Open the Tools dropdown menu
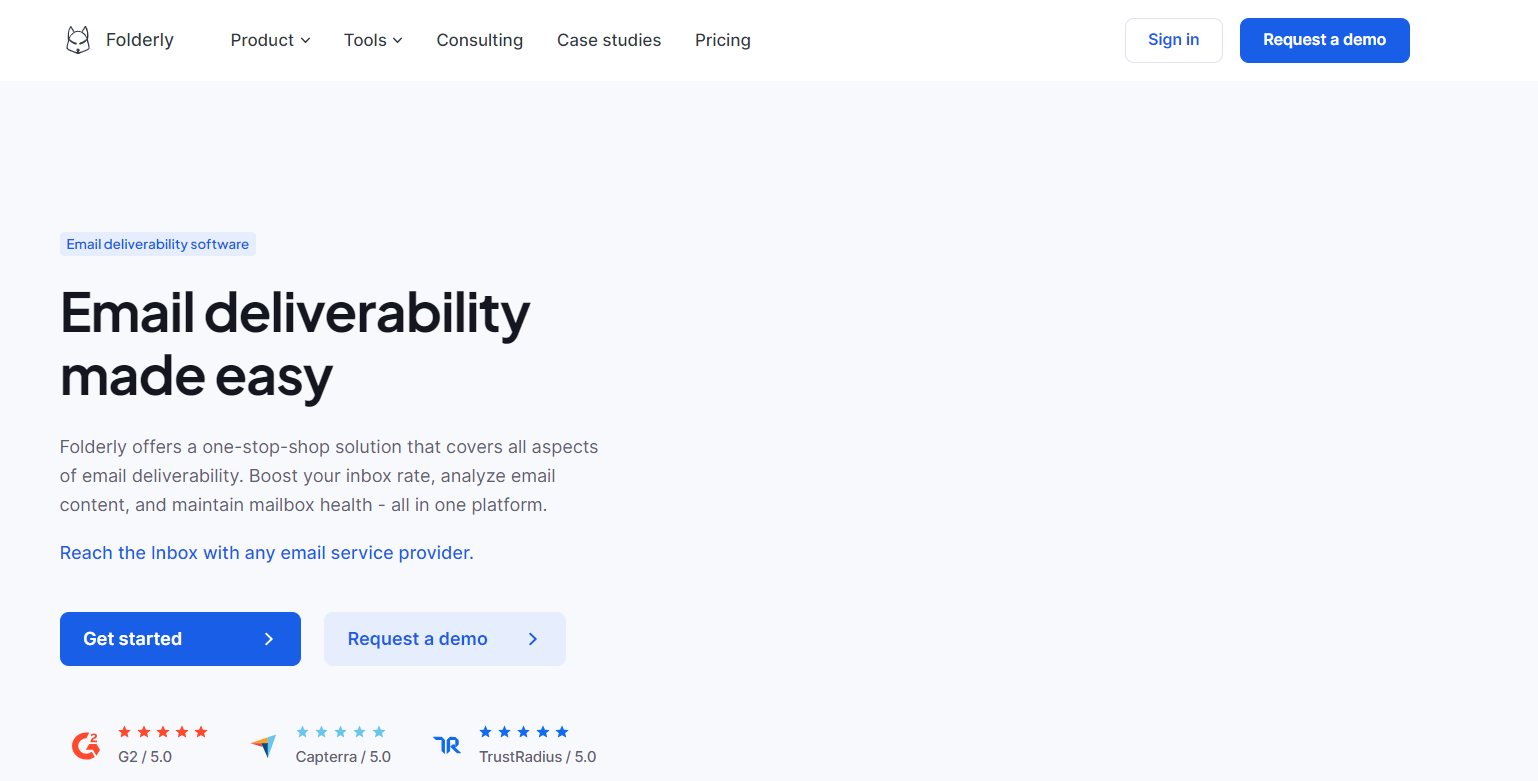This screenshot has width=1538, height=781. (366, 40)
